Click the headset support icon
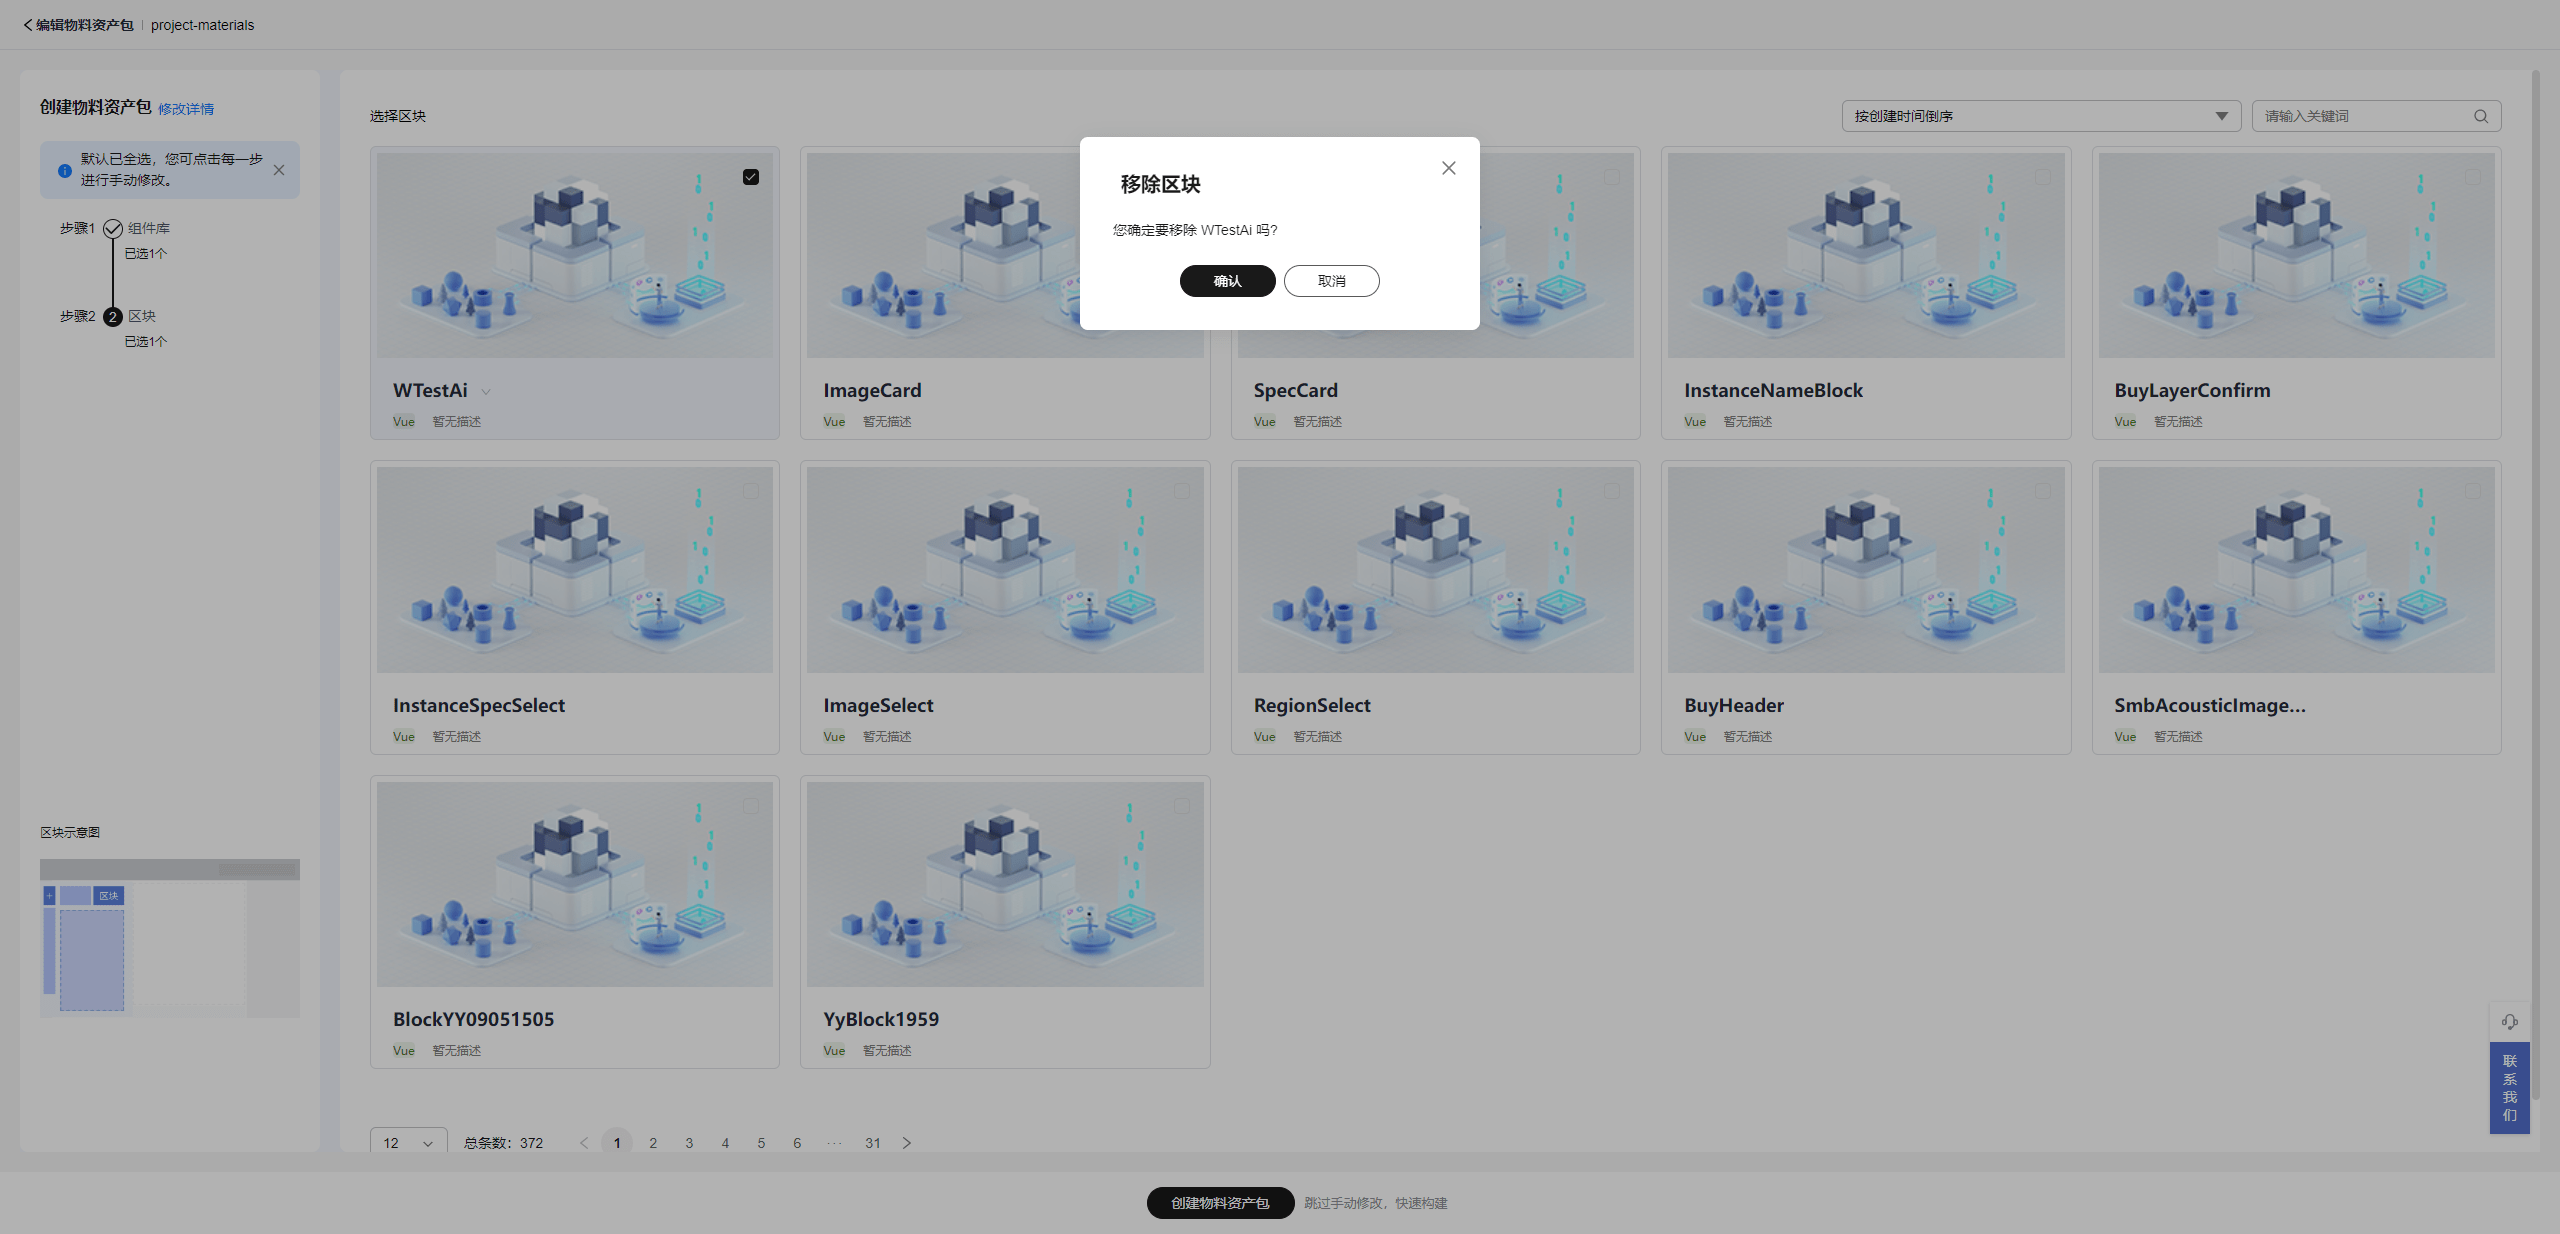Screen dimensions: 2560x1234 tap(2509, 1021)
